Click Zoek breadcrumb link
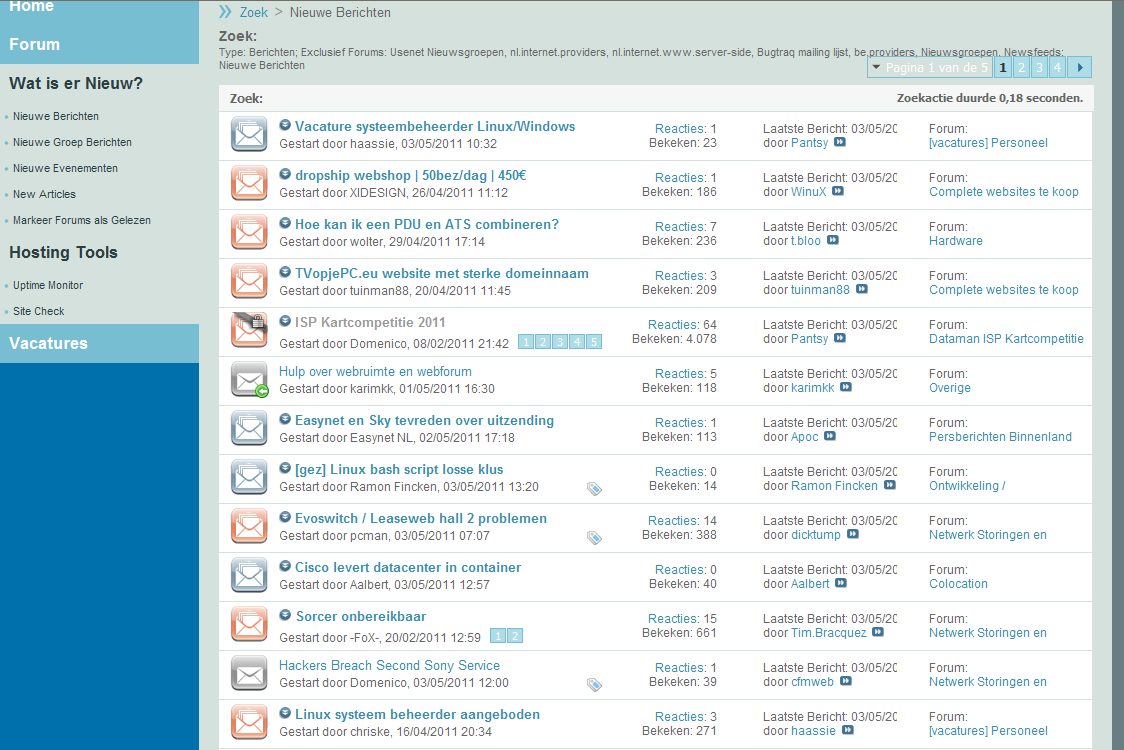 tap(254, 12)
